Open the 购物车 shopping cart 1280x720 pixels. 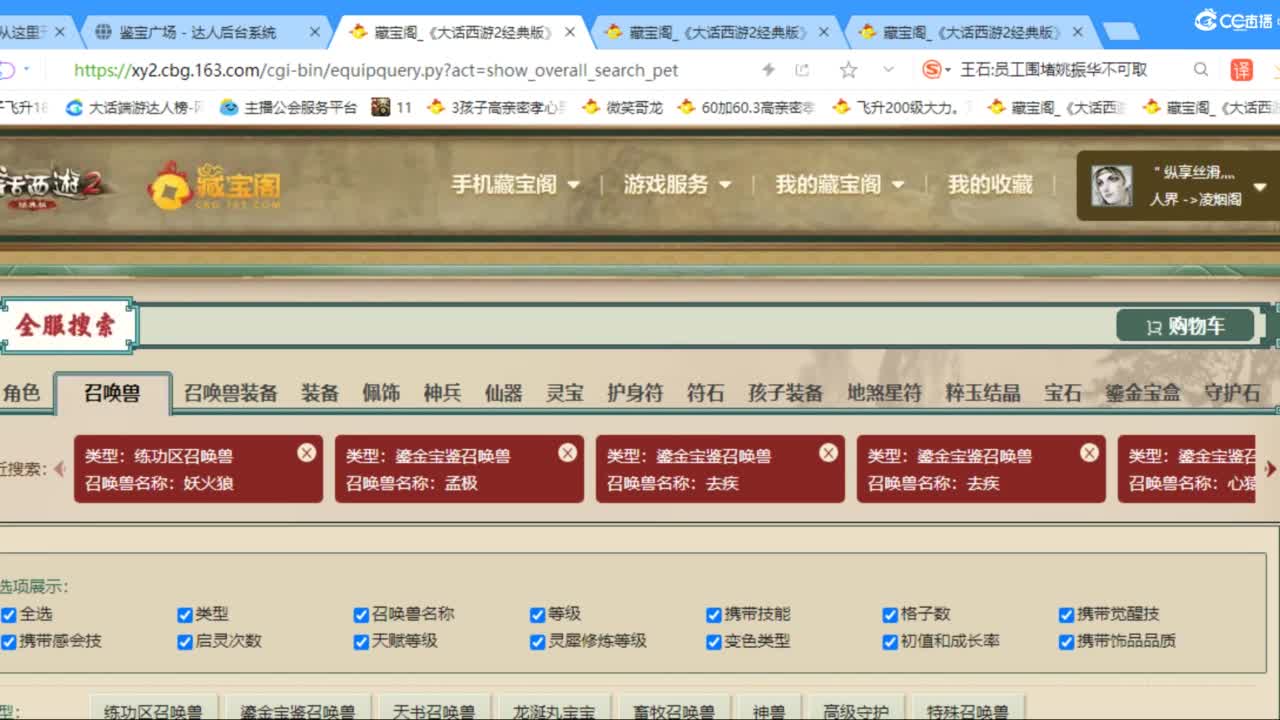(1185, 325)
